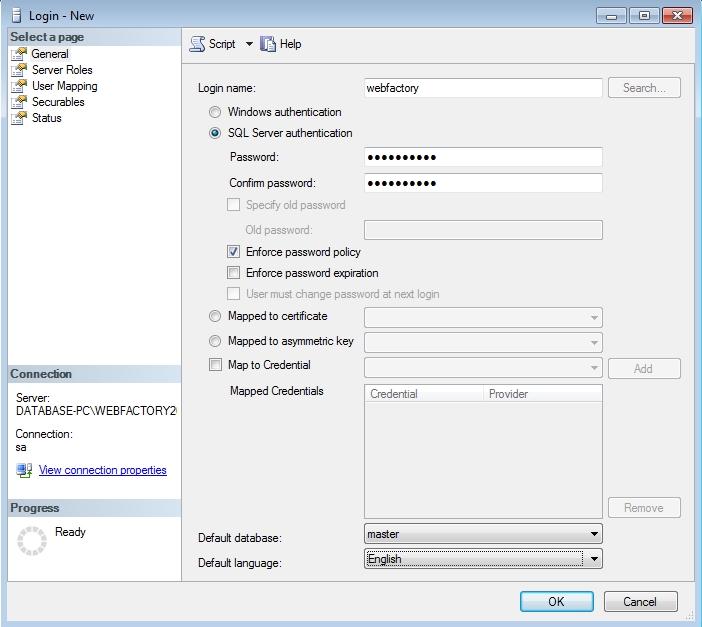Select Mapped to certificate option
Viewport: 702px width, 627px height.
coord(215,316)
